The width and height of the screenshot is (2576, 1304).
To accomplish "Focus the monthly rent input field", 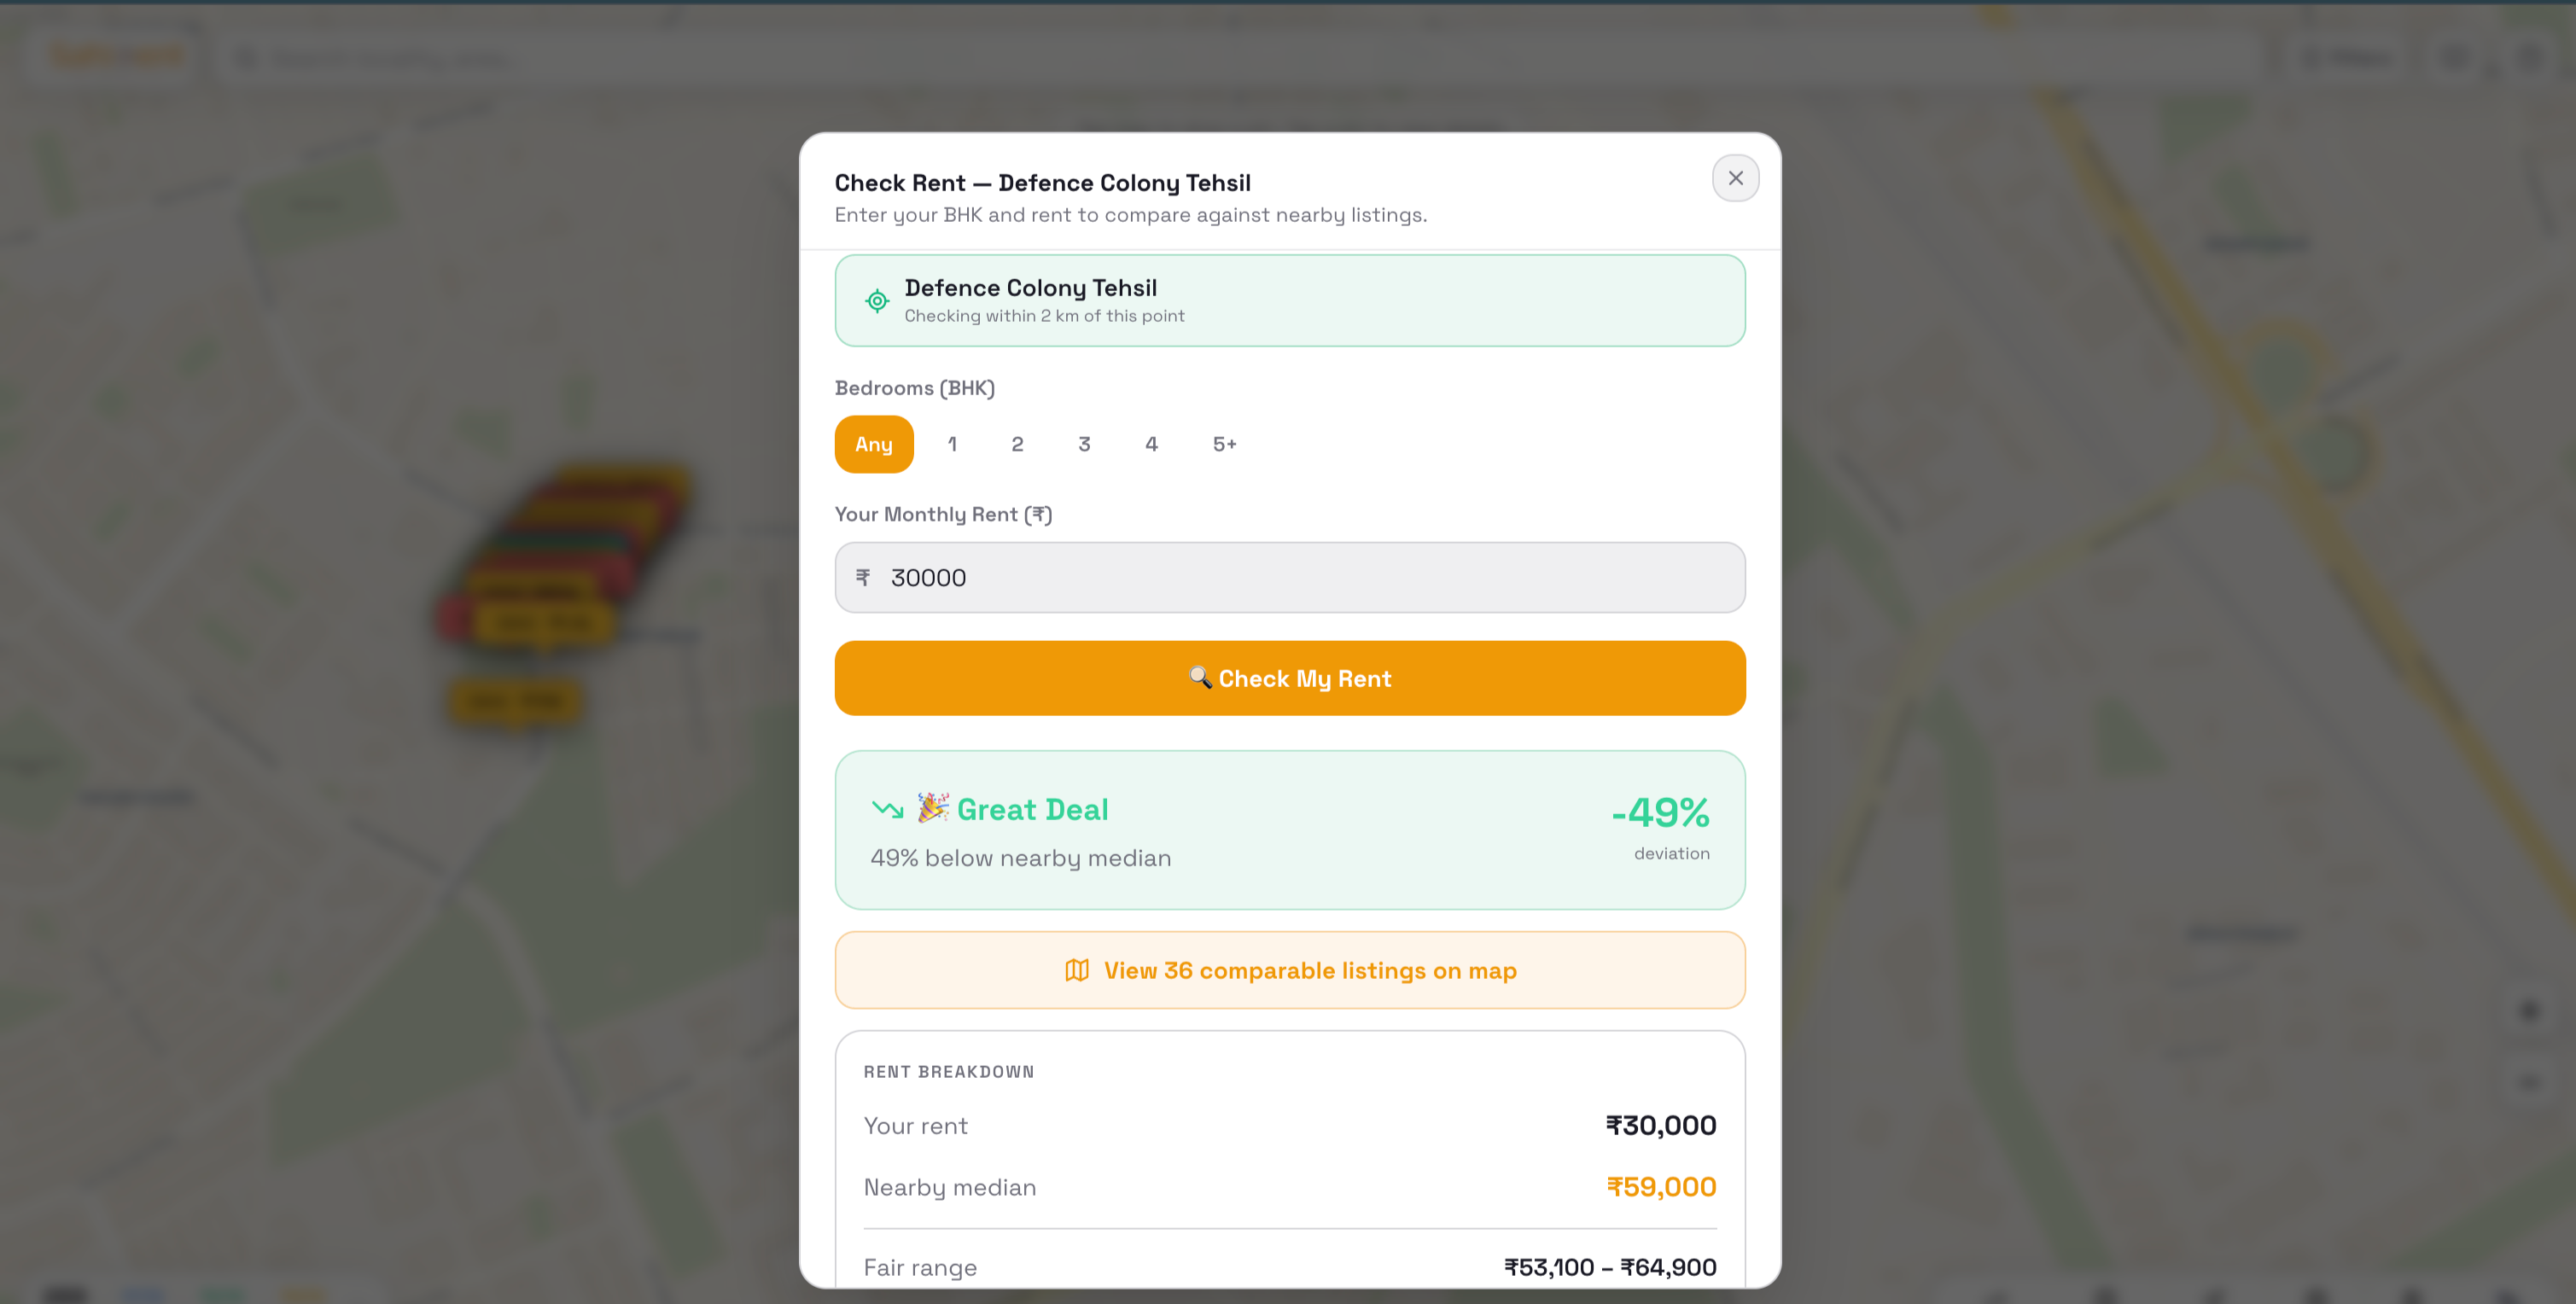I will 1300,577.
